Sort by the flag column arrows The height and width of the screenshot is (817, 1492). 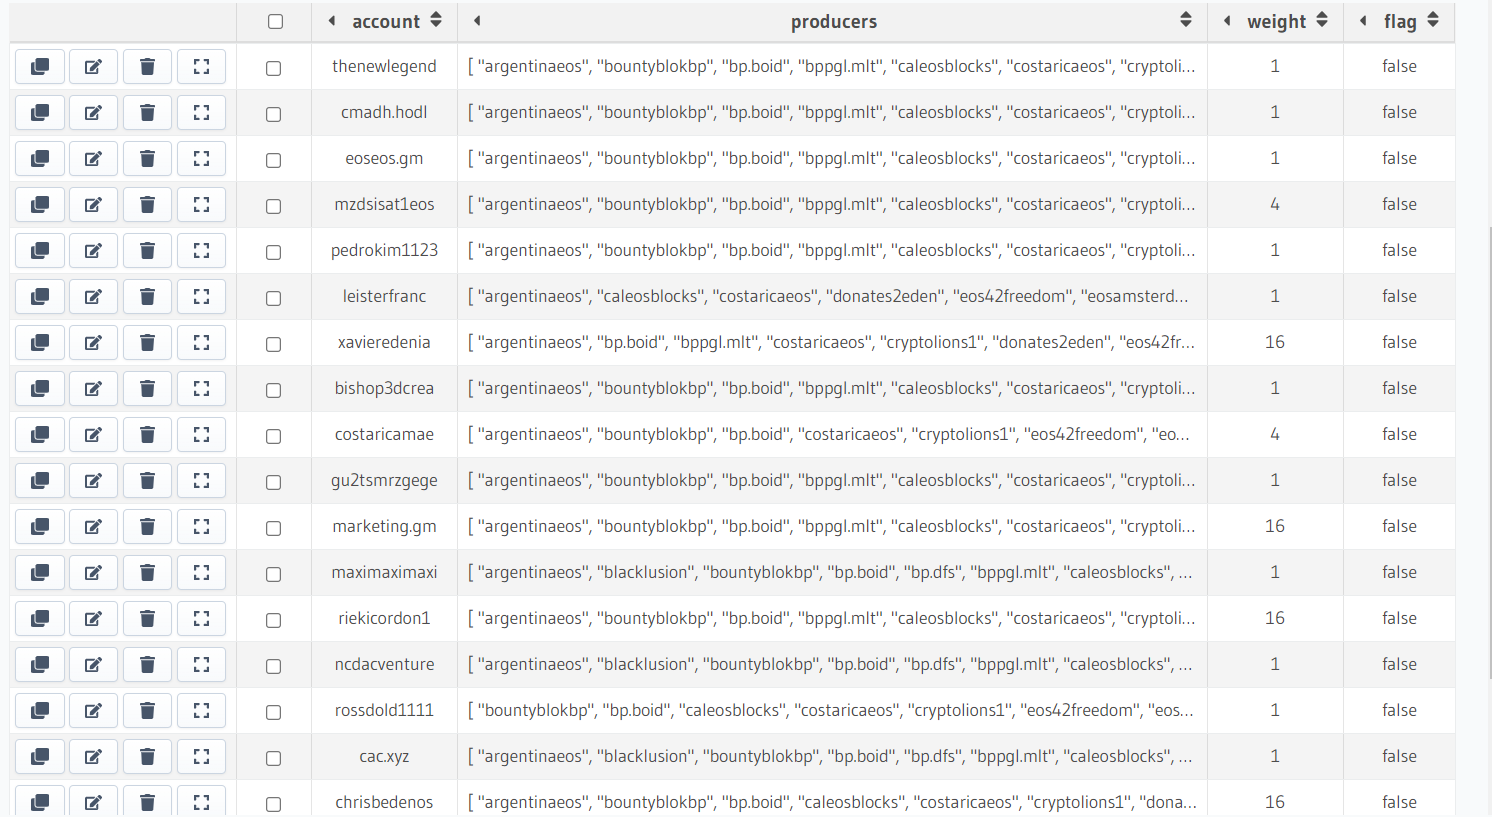pos(1433,20)
